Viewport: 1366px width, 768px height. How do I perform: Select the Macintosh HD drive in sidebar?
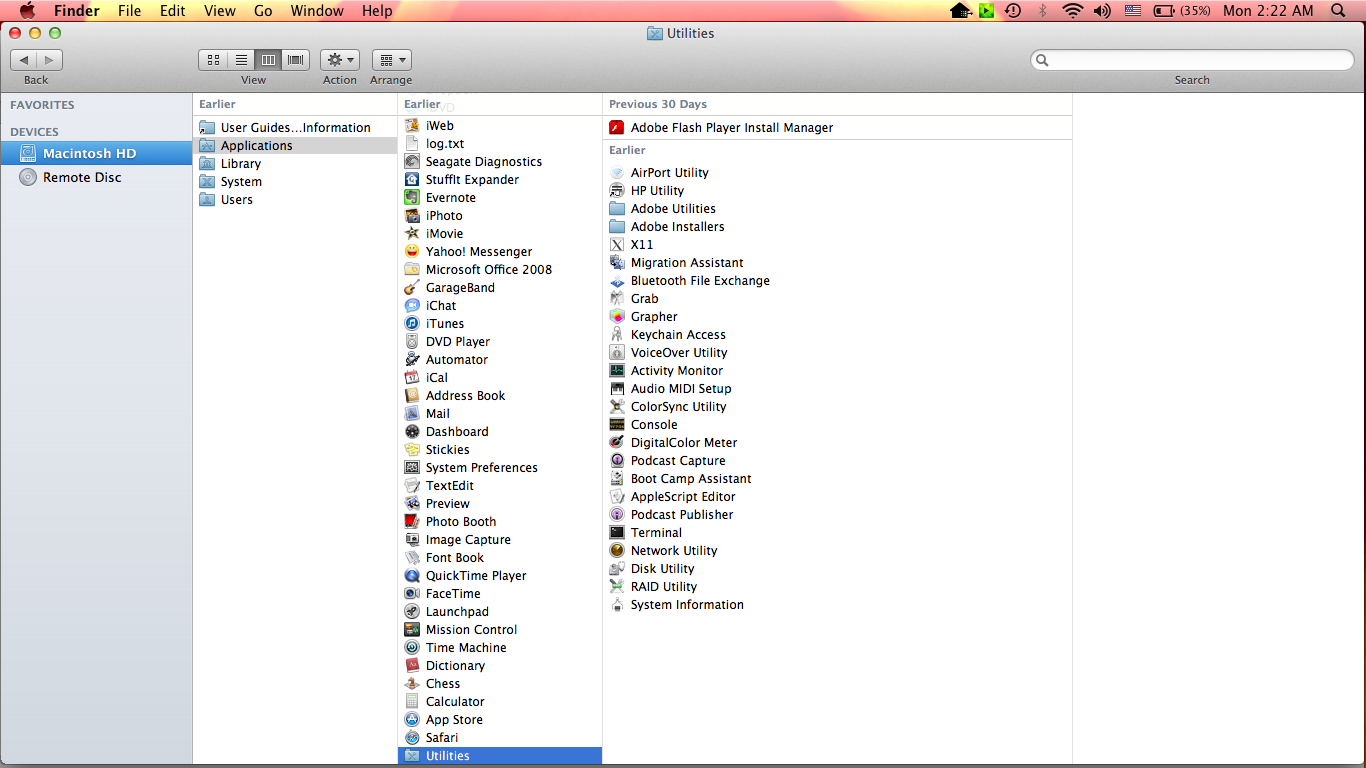tap(96, 153)
